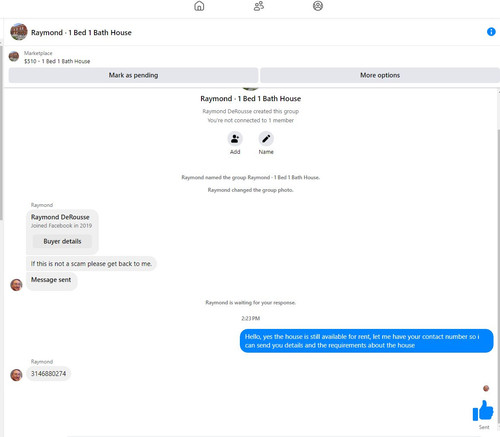Viewport: 500px width, 437px height.
Task: Open the profile circle icon in top navigation
Action: [x=318, y=6]
